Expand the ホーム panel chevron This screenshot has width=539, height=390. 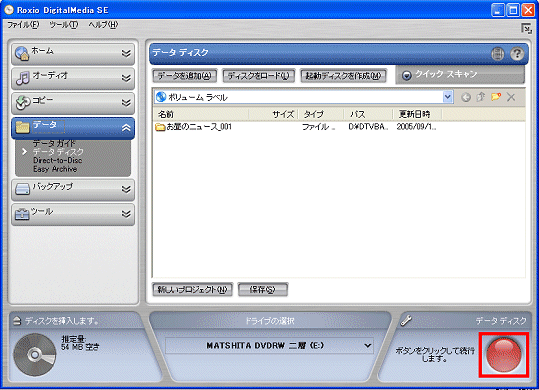tap(126, 53)
